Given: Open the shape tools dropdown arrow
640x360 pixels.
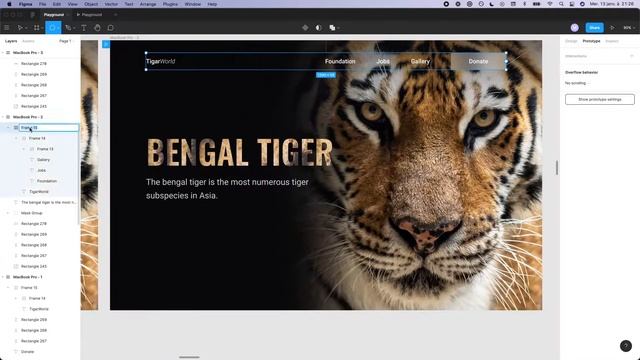Looking at the screenshot, I should click(x=58, y=28).
